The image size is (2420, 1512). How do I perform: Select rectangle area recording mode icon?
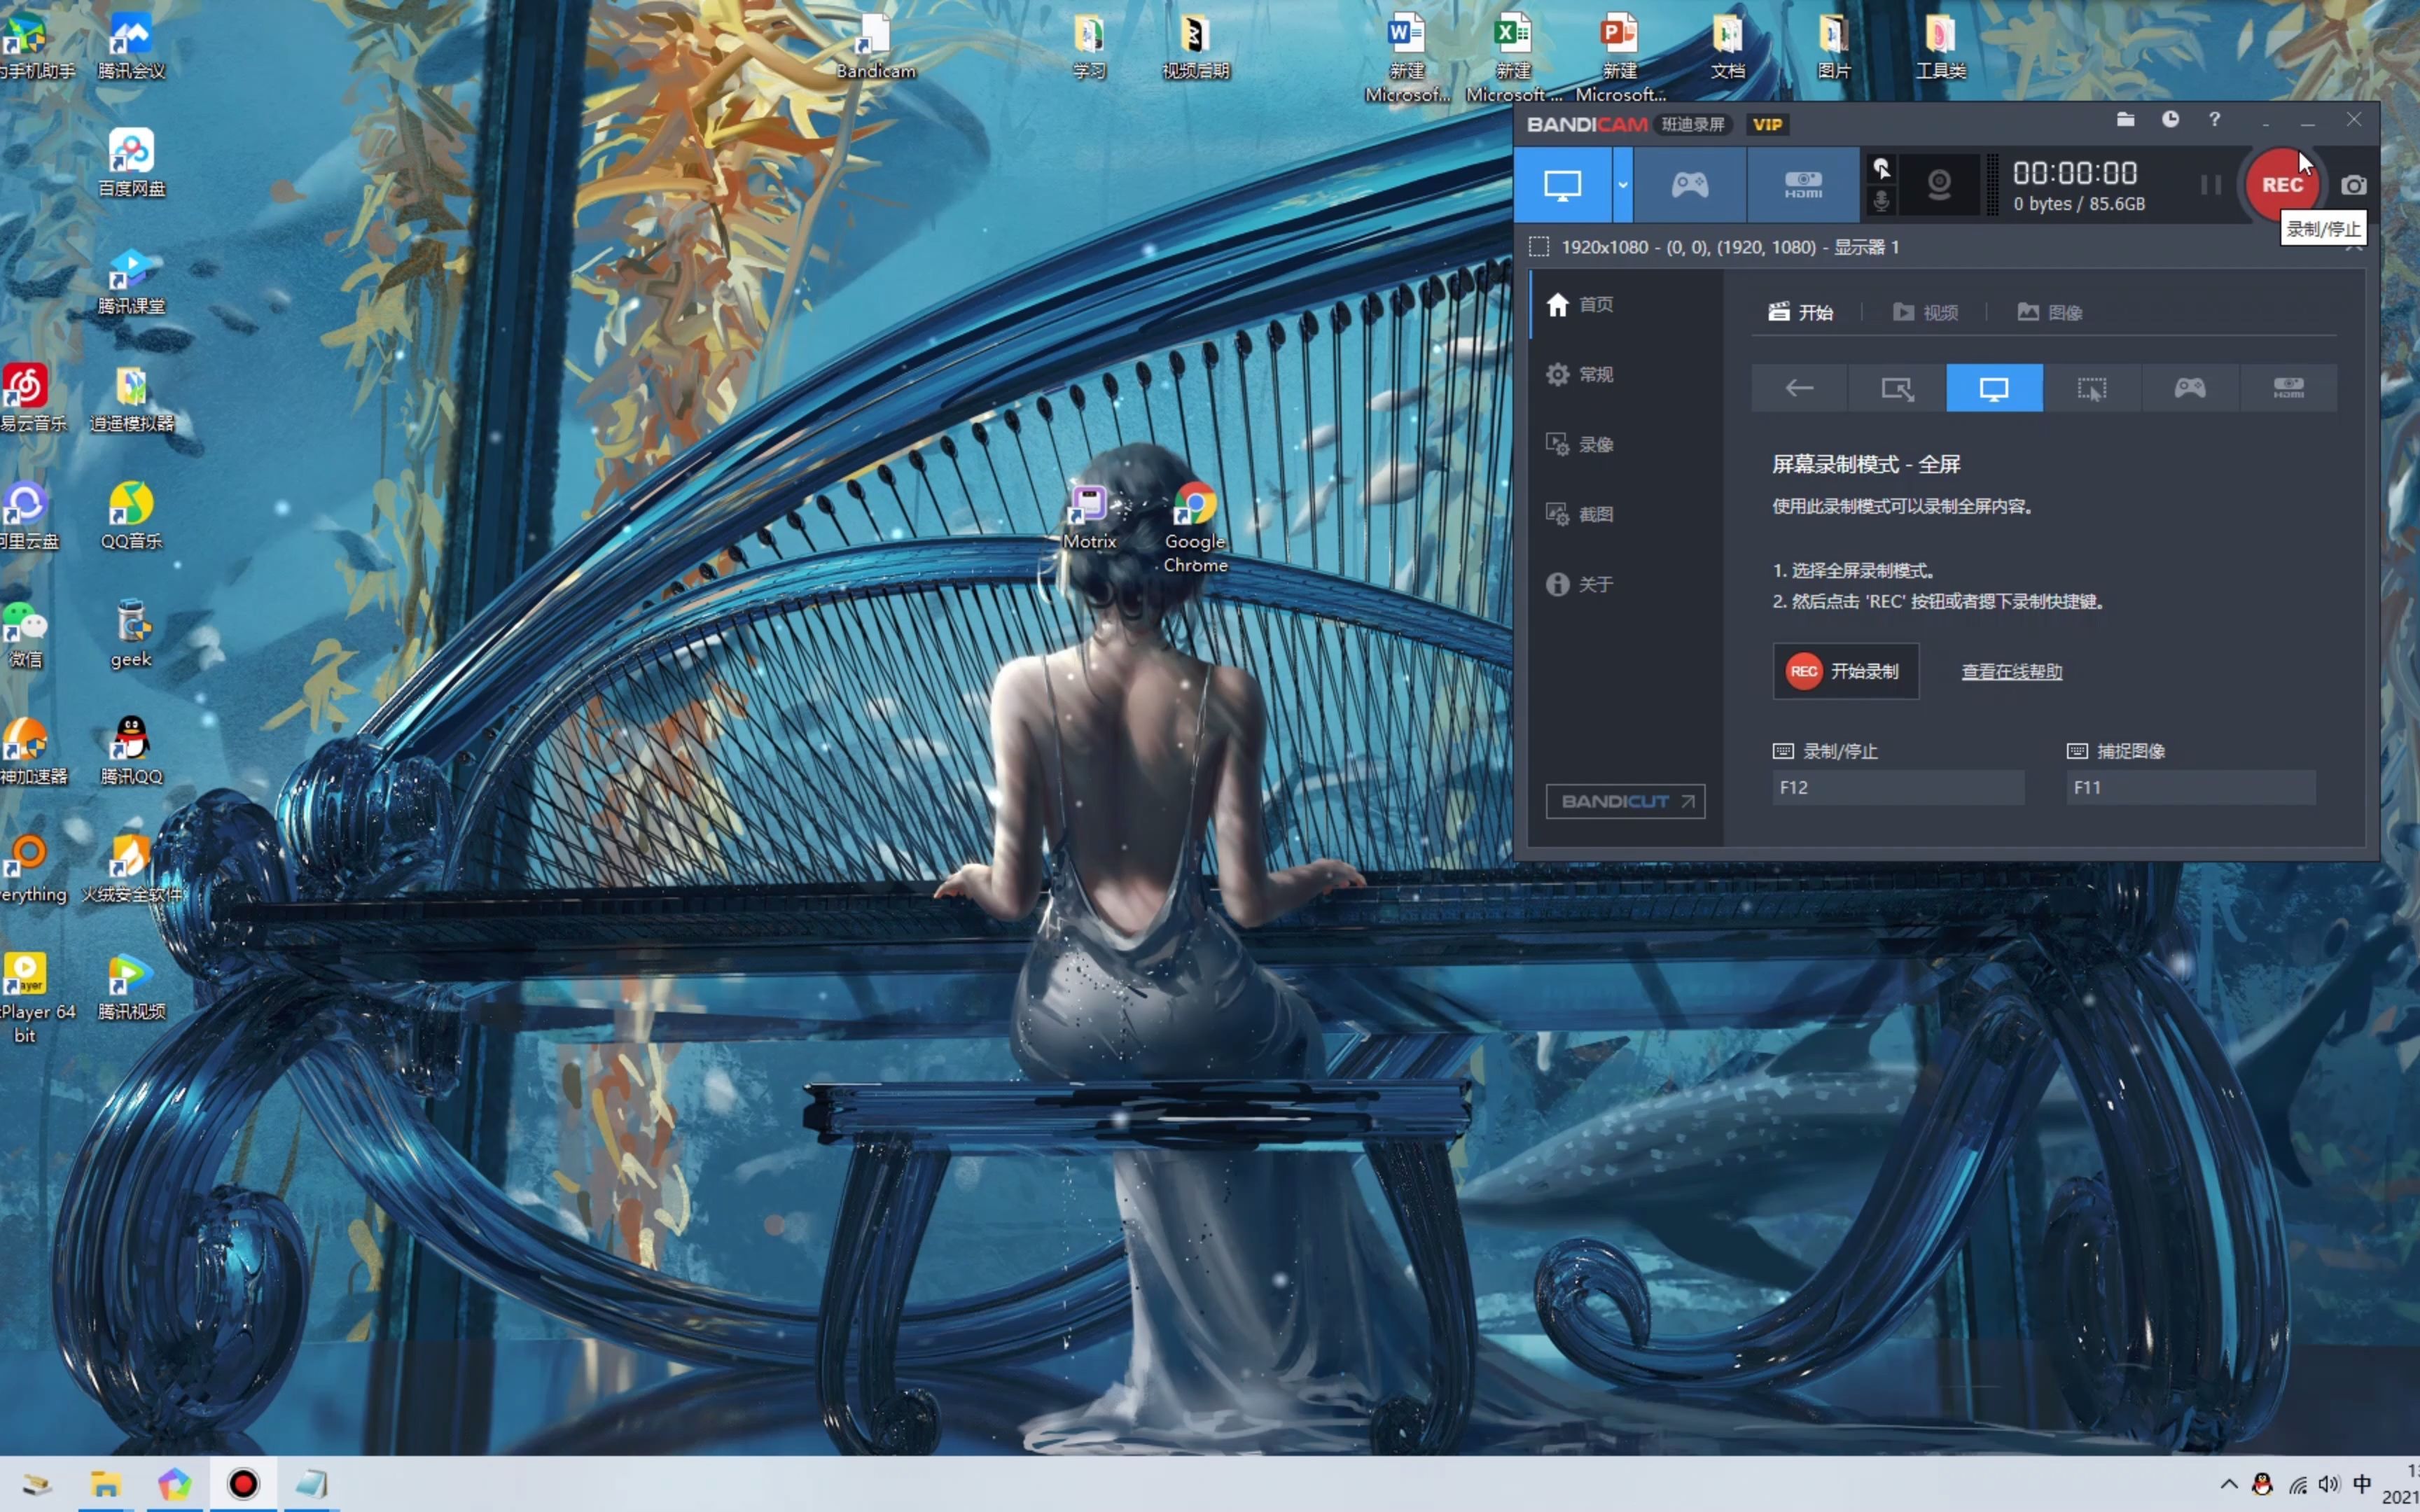(x=1897, y=388)
